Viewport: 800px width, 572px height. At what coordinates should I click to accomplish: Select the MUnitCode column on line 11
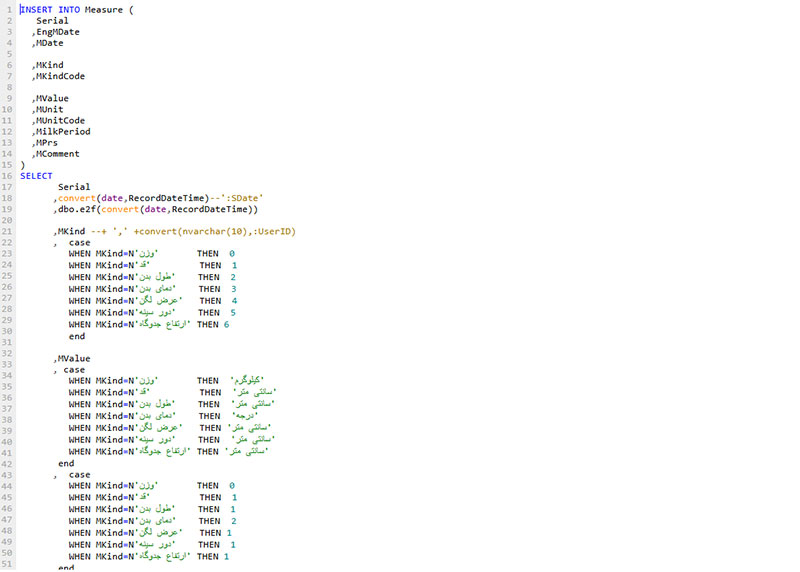61,120
